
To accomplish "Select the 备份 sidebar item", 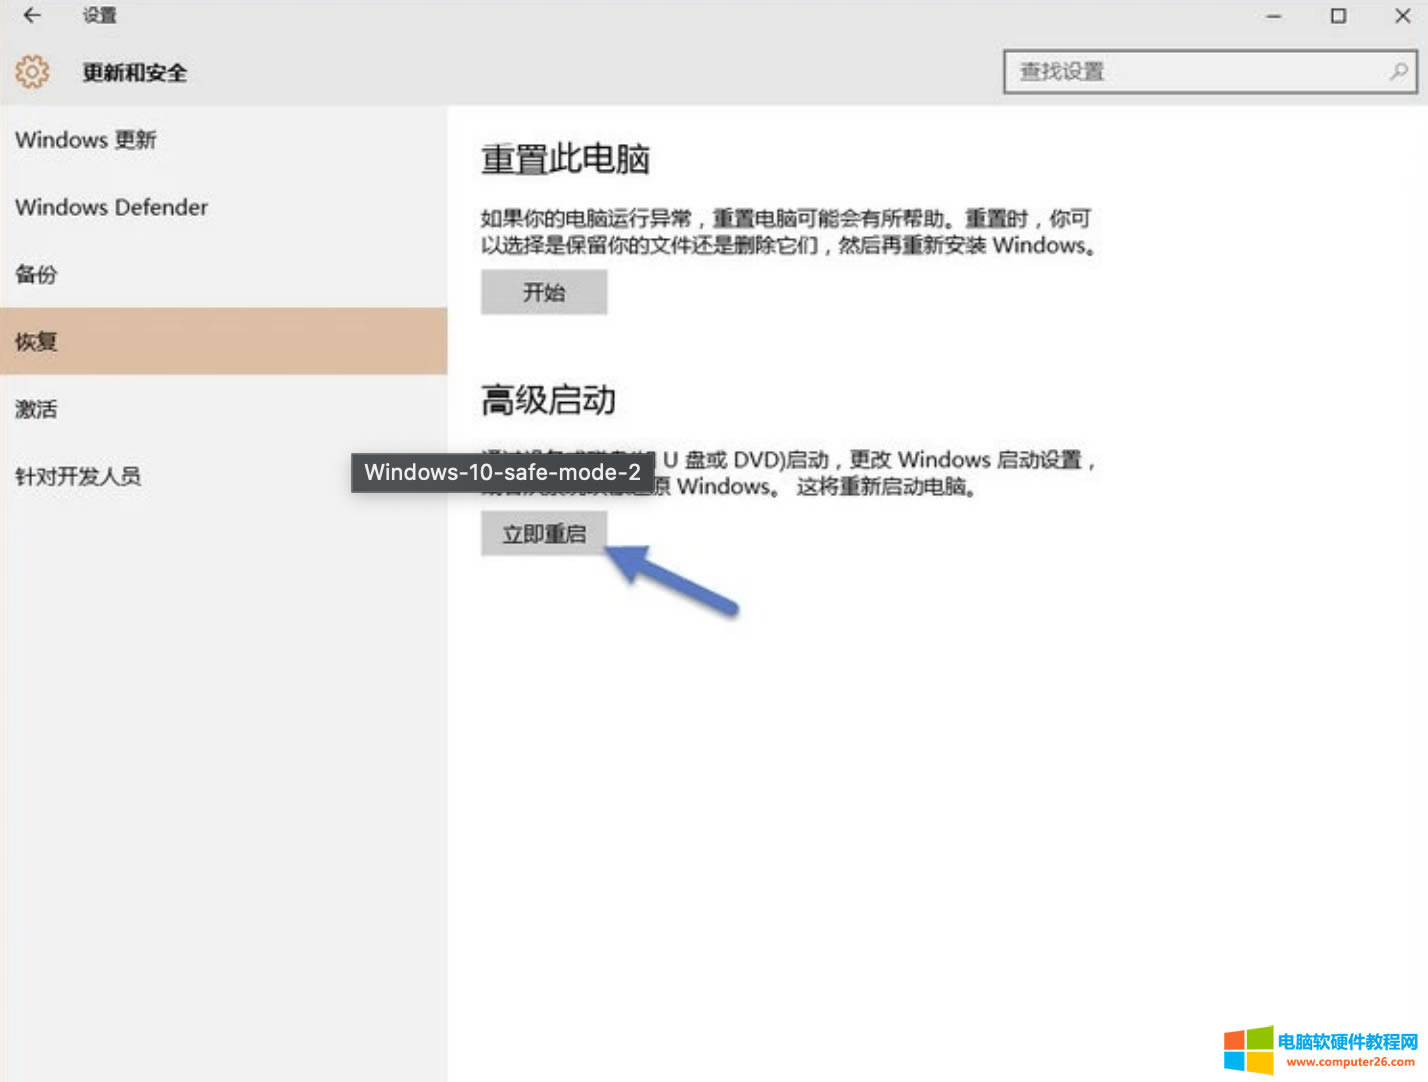I will click(x=223, y=274).
